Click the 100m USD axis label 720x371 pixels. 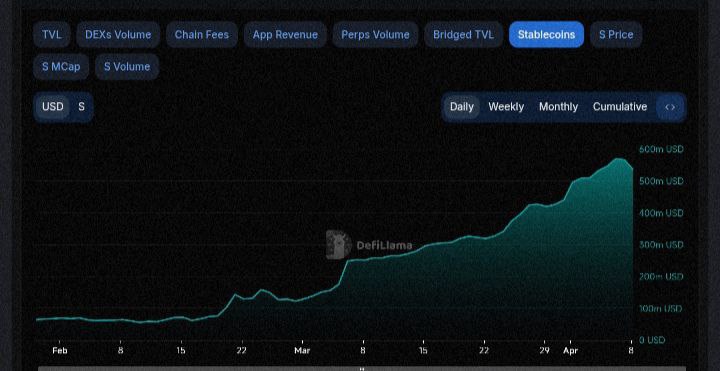661,309
